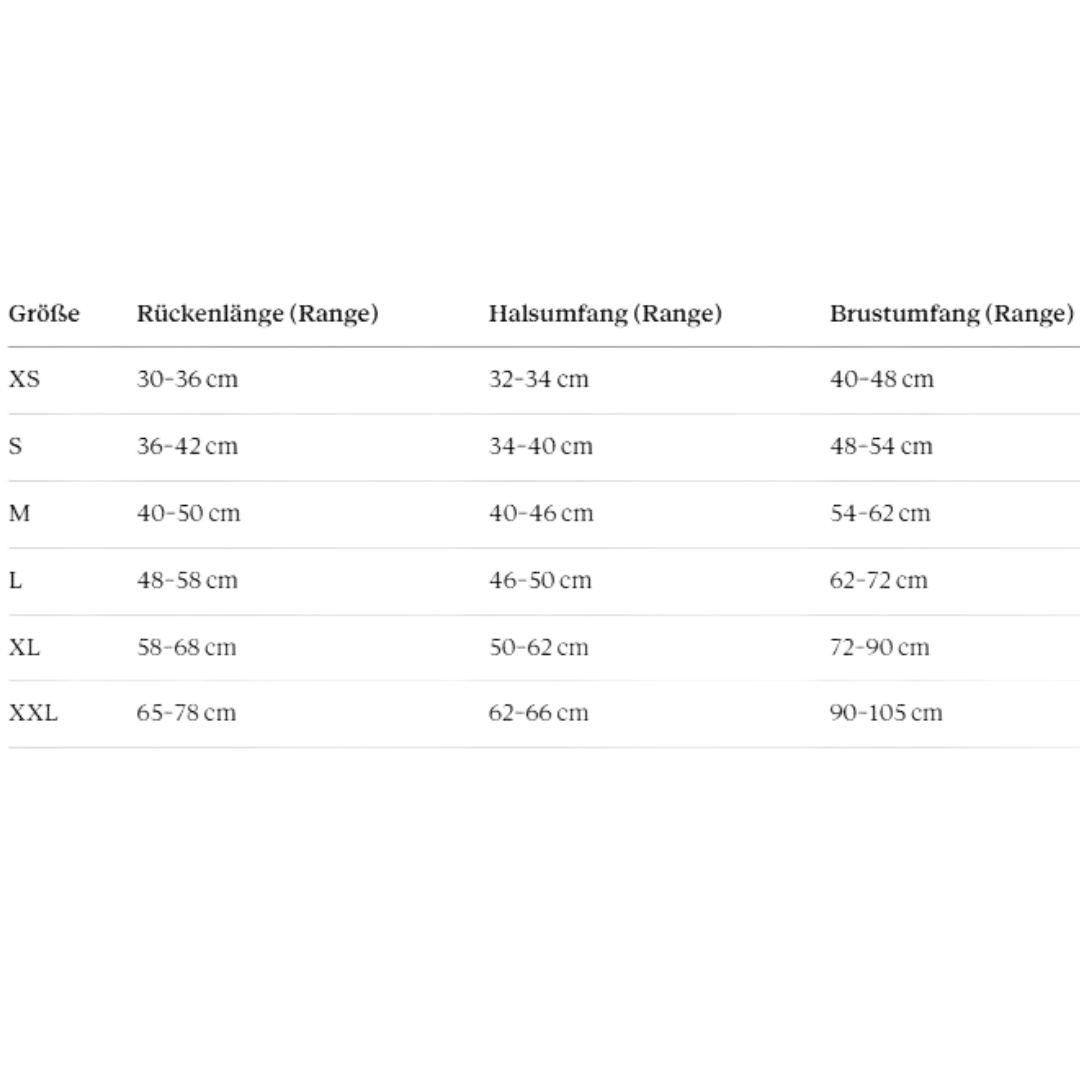Select the 90-105 cm chest cell

click(886, 712)
